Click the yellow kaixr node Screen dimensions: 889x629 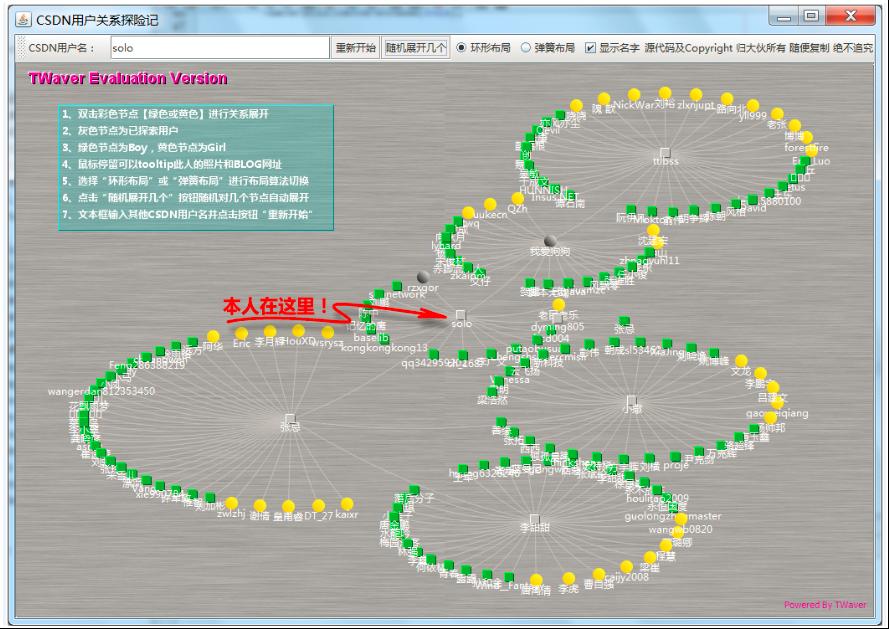[347, 504]
